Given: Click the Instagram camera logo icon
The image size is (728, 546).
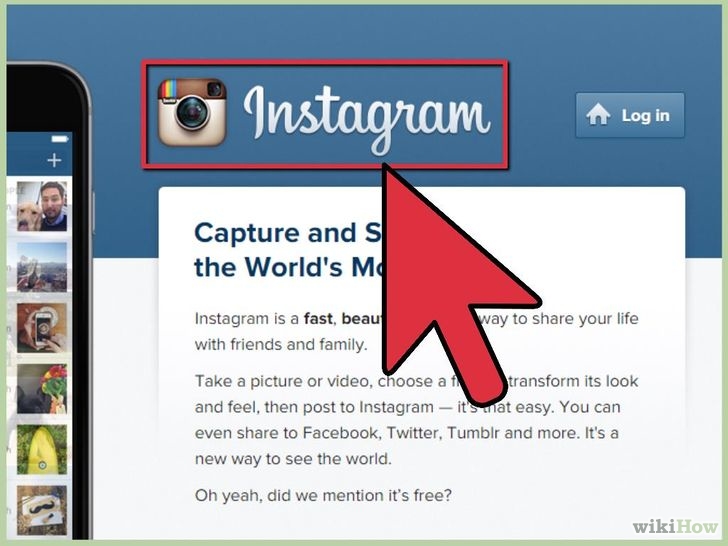Looking at the screenshot, I should (x=192, y=112).
